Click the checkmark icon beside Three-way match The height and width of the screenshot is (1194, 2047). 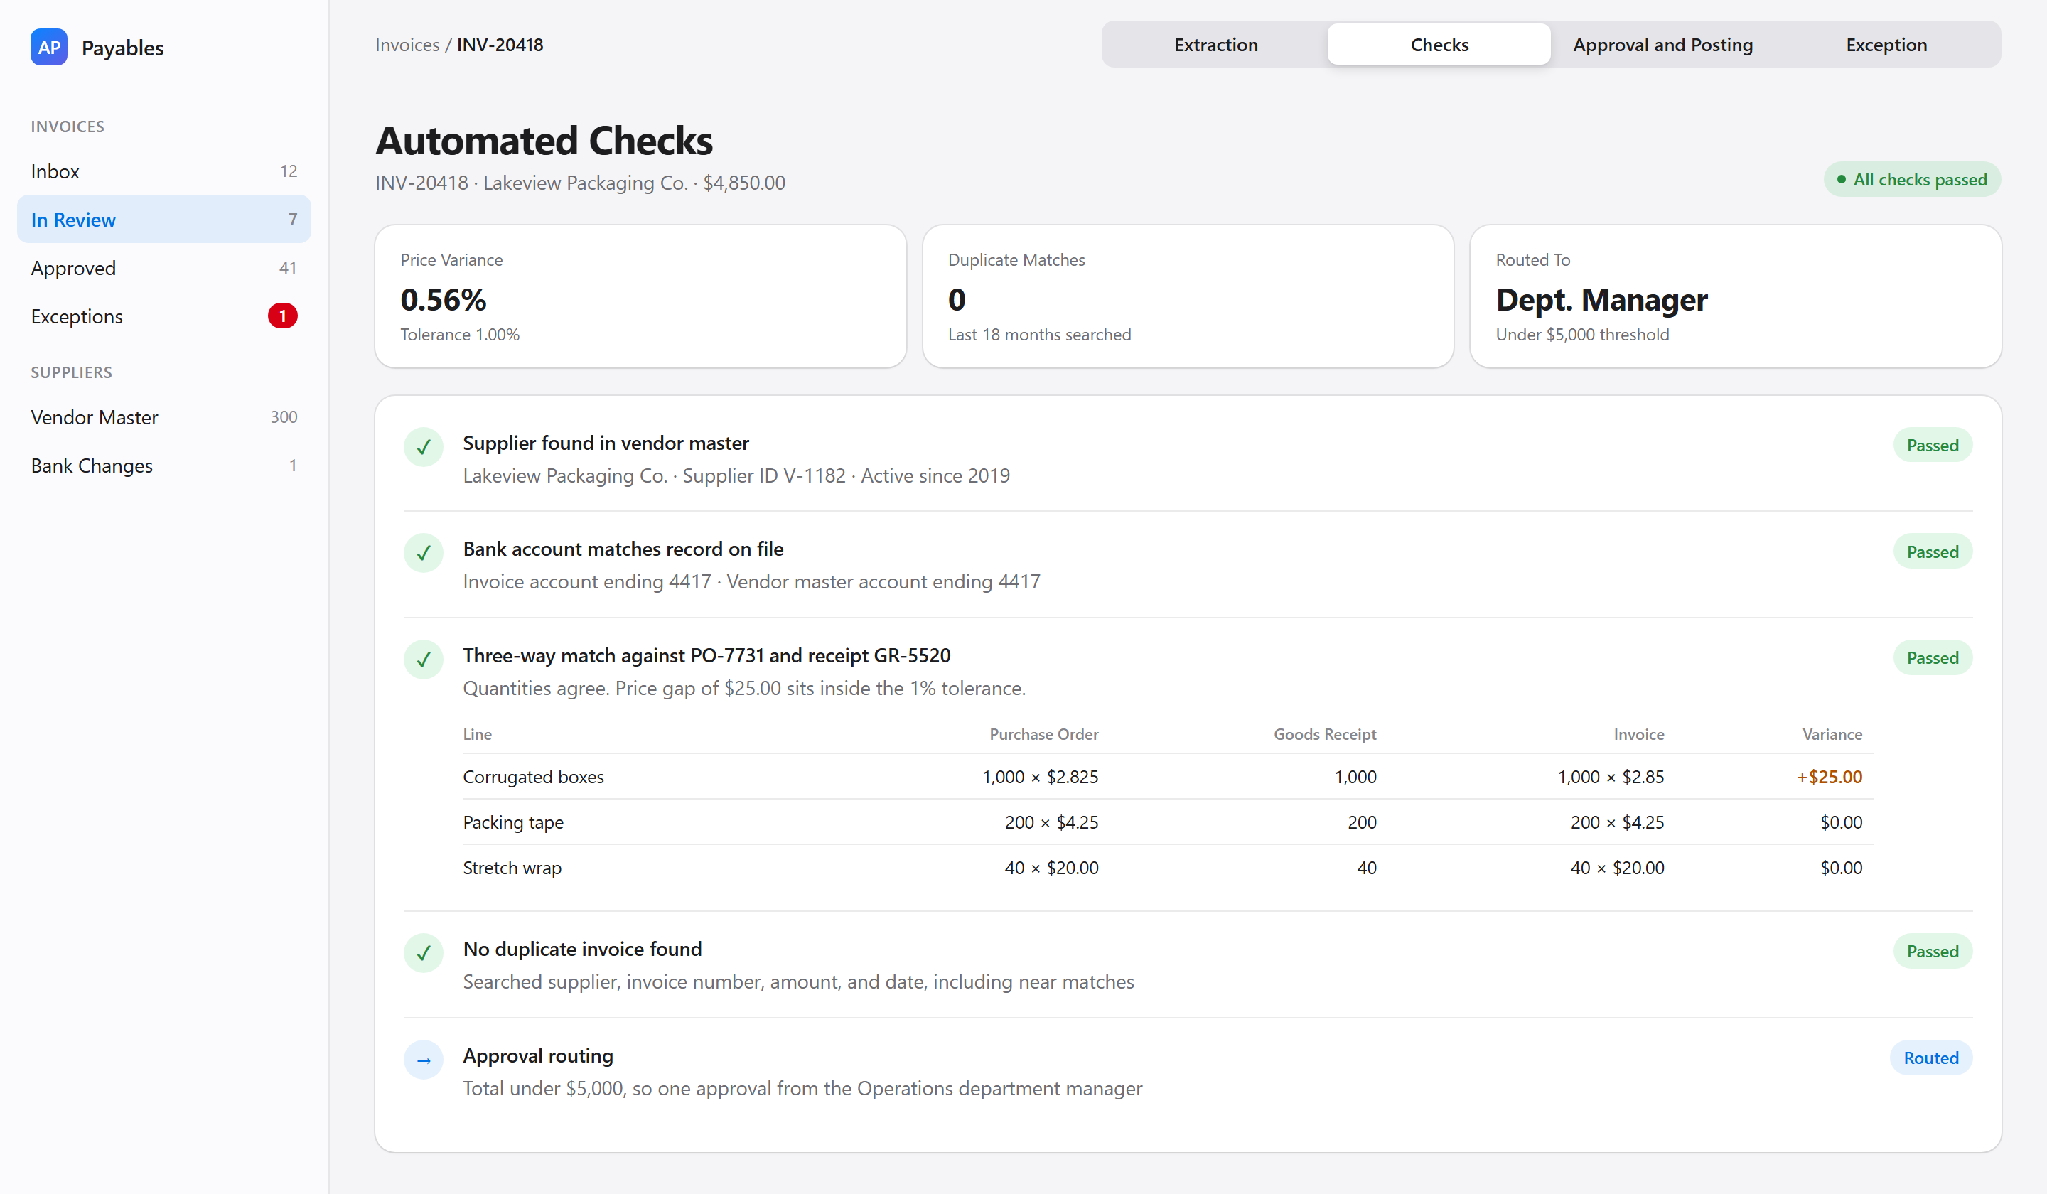(x=423, y=659)
